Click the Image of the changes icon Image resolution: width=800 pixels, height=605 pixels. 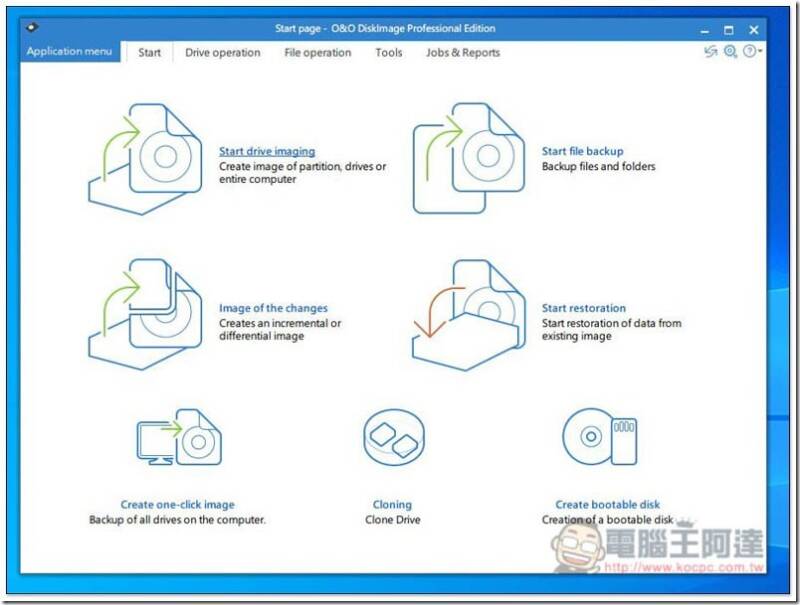tap(145, 314)
